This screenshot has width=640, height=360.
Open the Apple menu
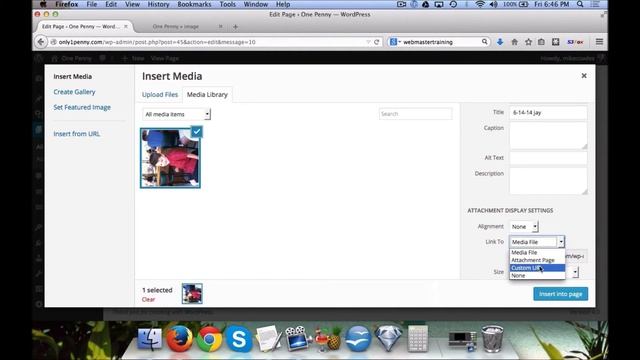coord(43,4)
